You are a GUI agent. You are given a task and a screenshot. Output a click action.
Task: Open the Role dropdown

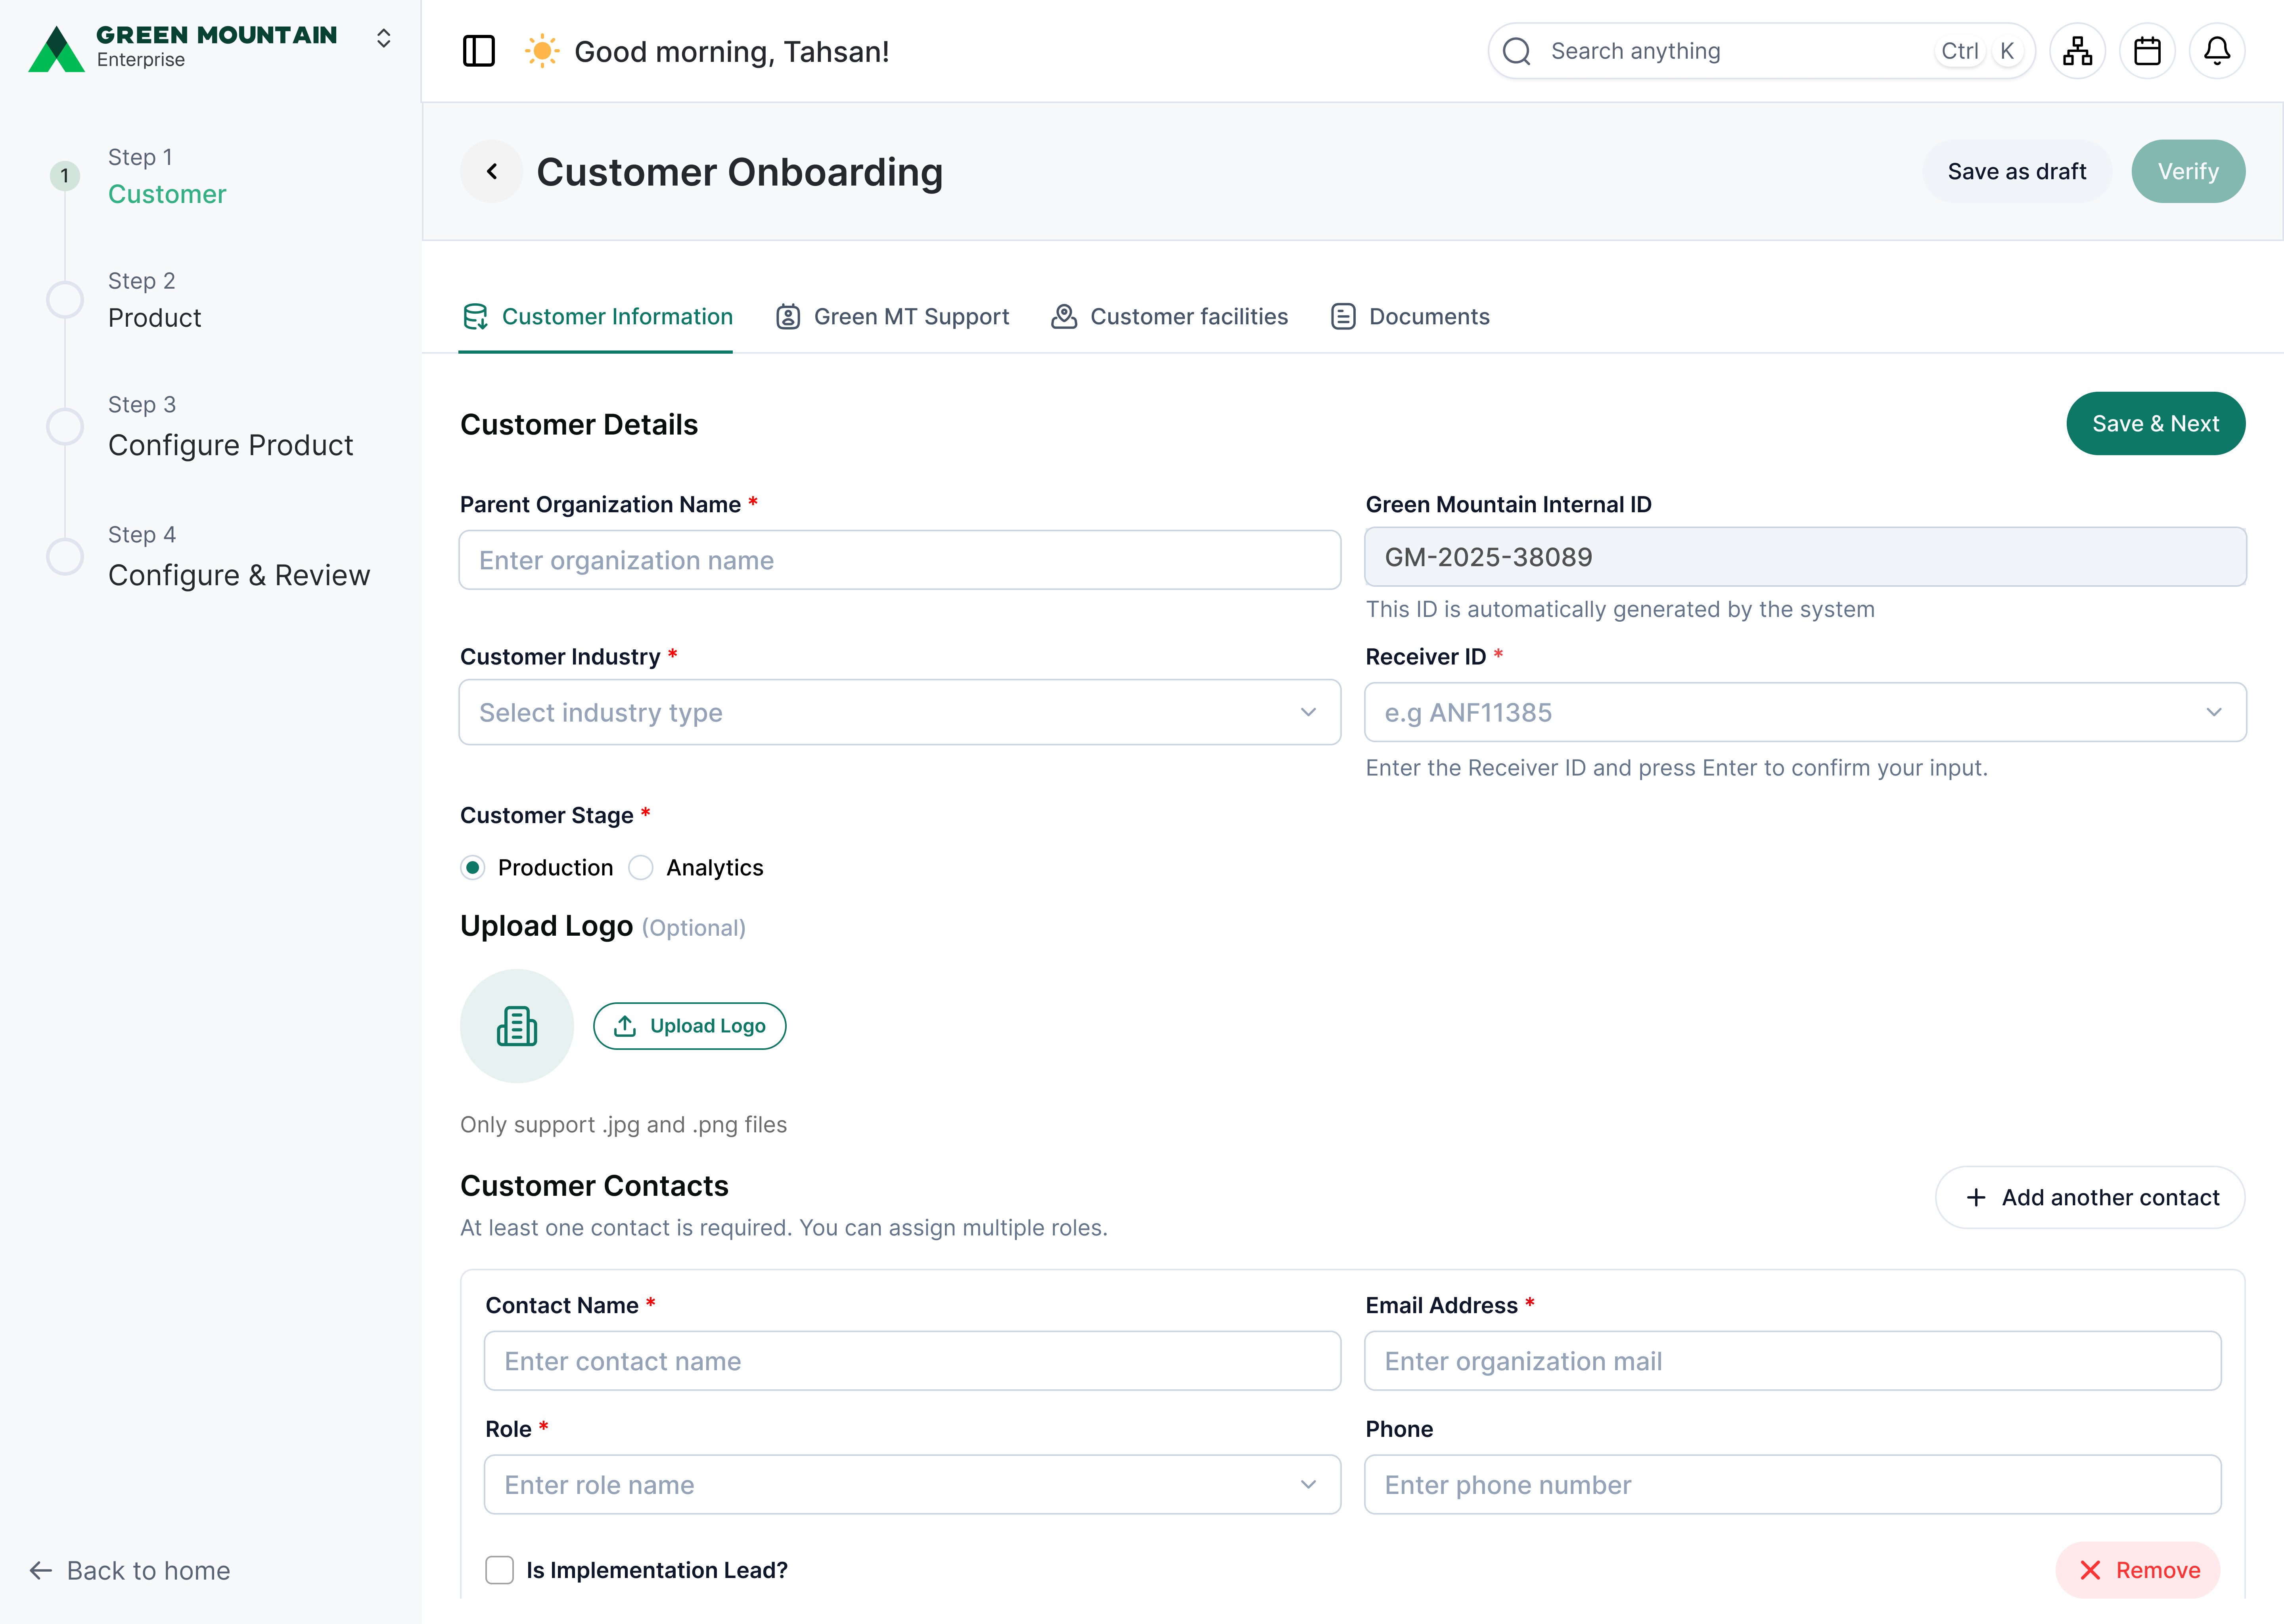click(x=912, y=1485)
